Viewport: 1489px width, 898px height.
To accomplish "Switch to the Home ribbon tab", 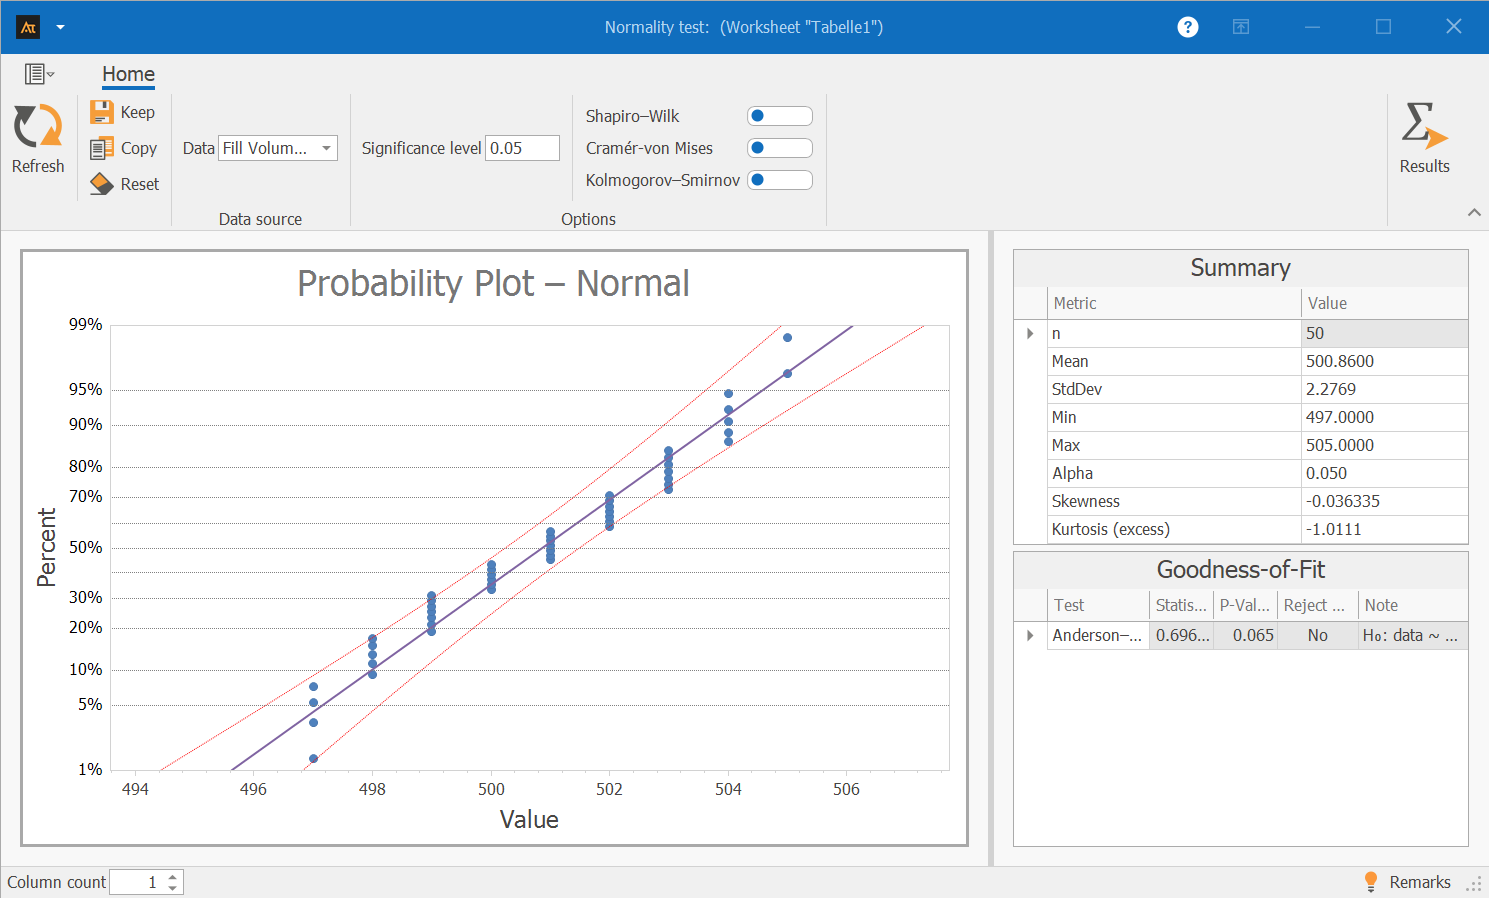I will pyautogui.click(x=128, y=74).
